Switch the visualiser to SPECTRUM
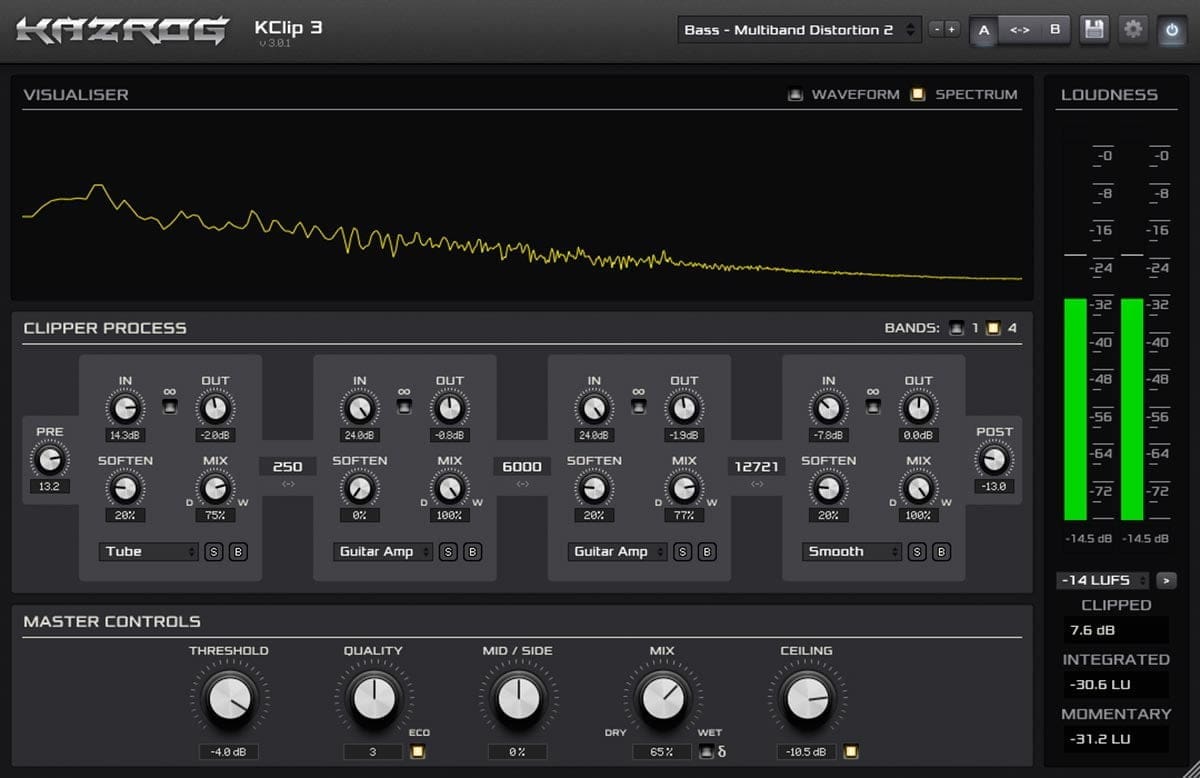Image resolution: width=1200 pixels, height=778 pixels. click(918, 95)
